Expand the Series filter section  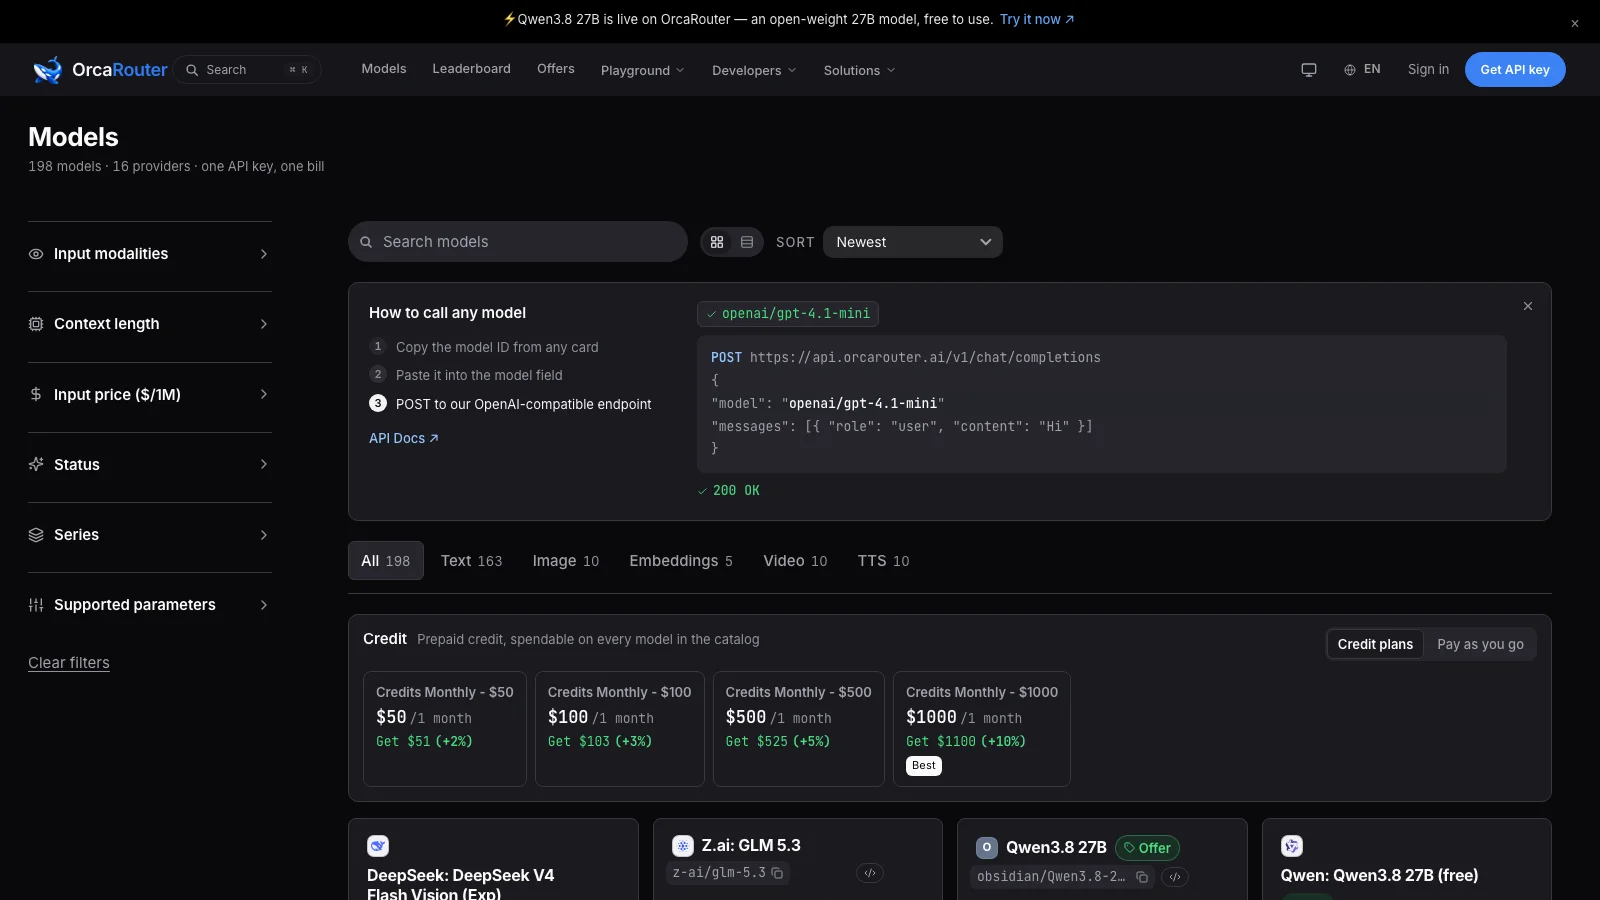point(150,535)
